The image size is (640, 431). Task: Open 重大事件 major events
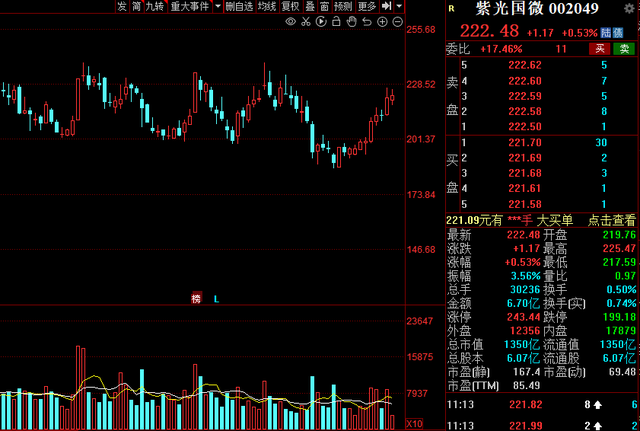(190, 6)
